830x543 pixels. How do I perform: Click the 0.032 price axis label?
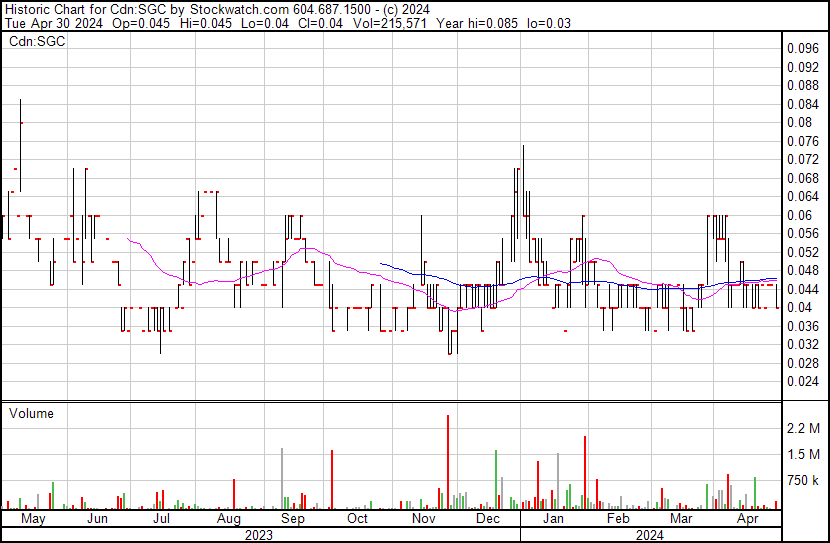coord(803,345)
